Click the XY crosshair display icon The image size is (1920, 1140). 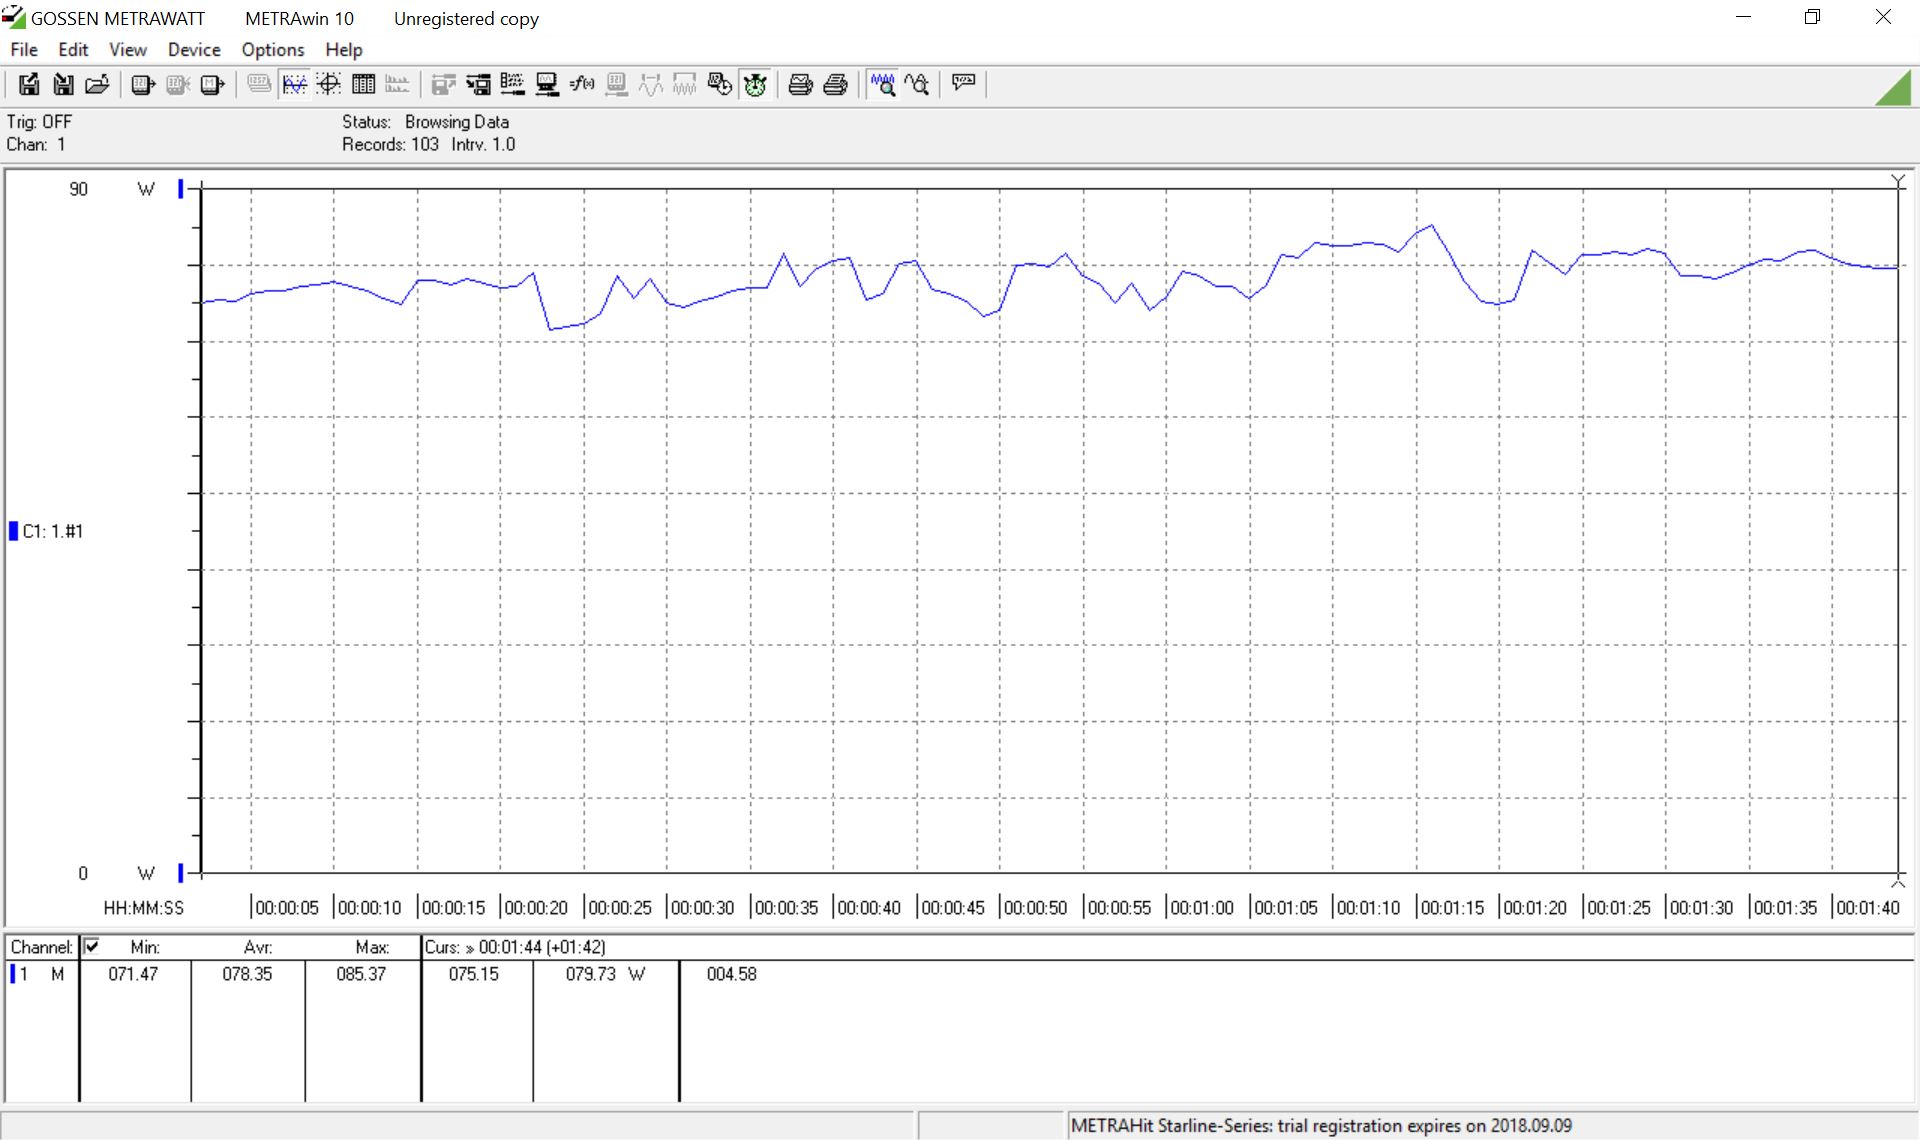tap(329, 85)
